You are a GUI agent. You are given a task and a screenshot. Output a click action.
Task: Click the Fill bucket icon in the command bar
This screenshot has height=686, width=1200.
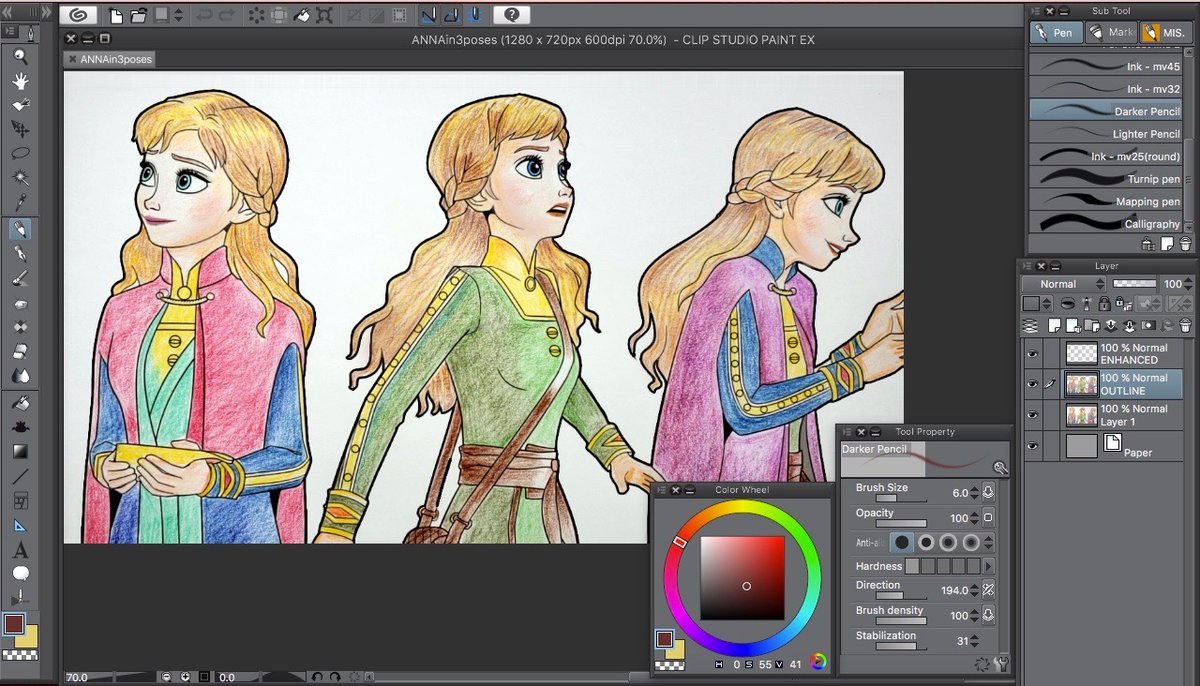click(301, 15)
